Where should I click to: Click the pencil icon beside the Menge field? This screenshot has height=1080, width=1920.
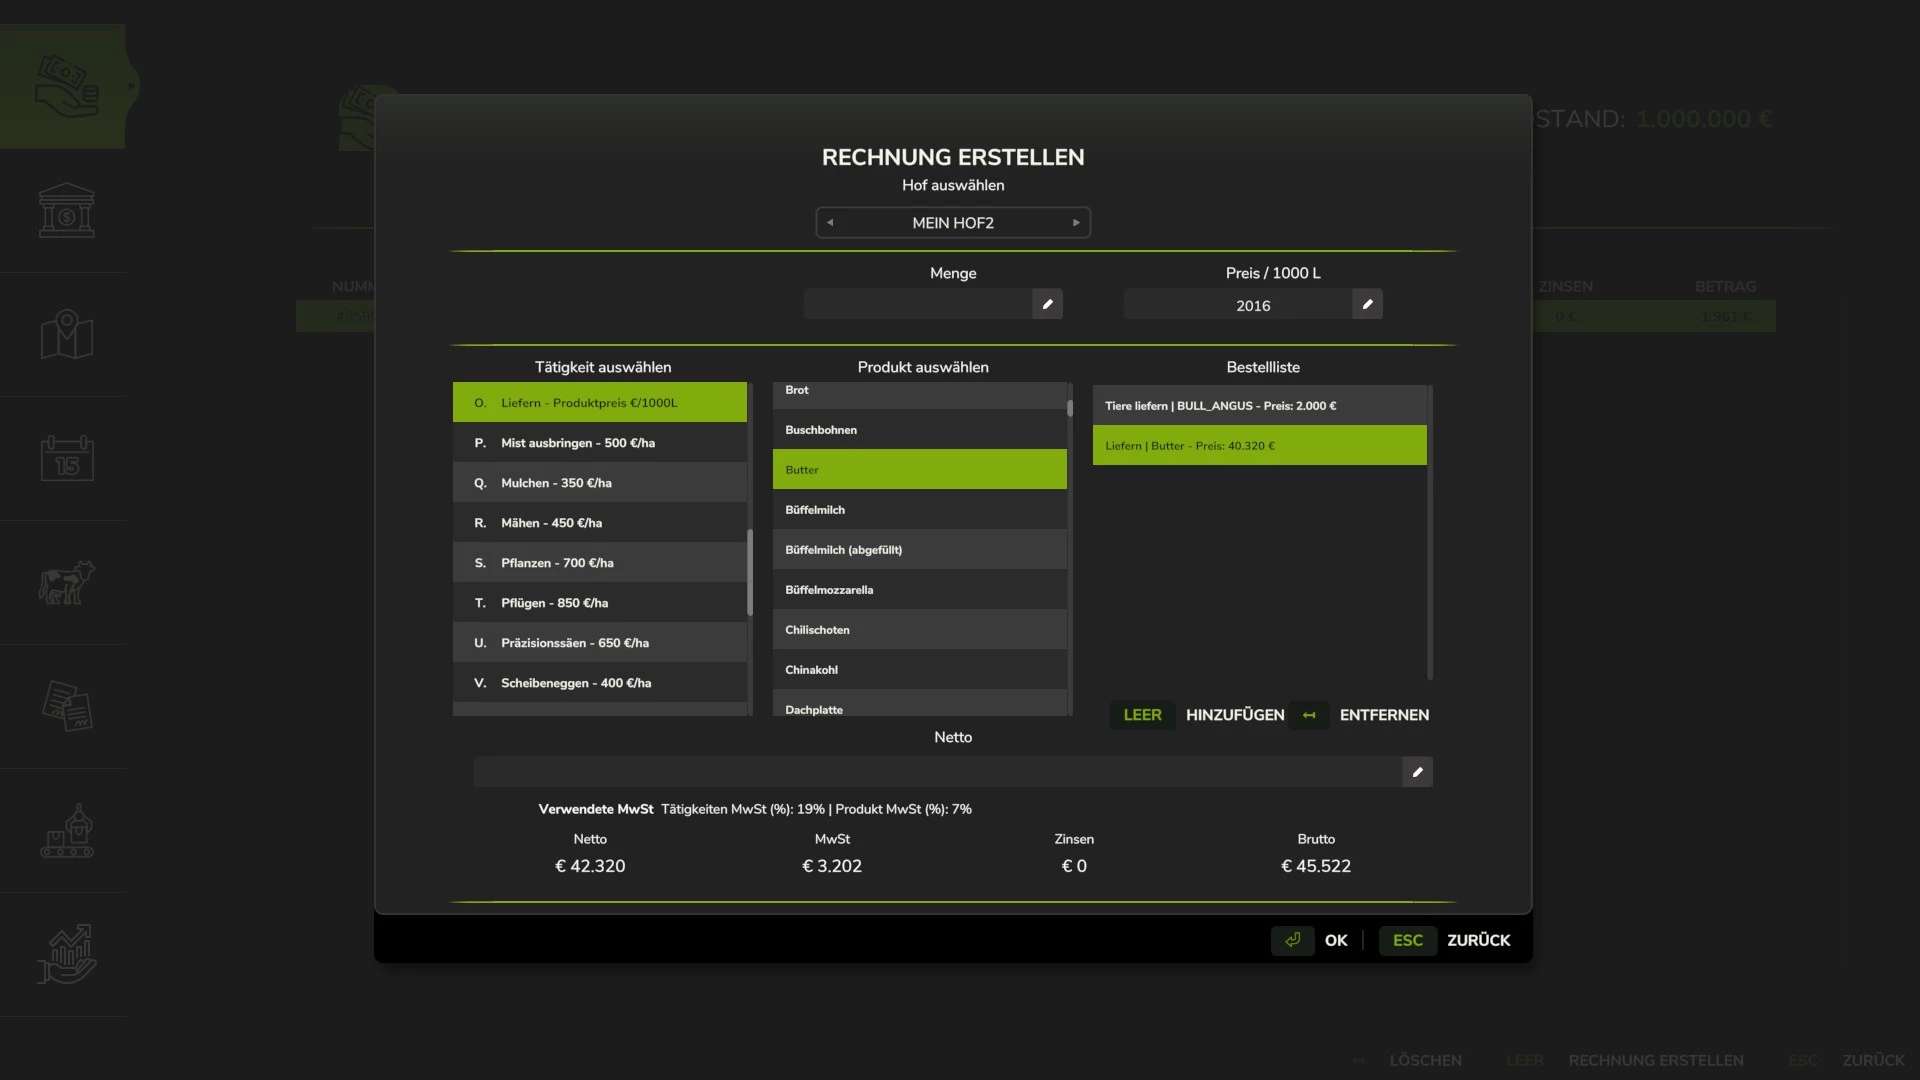(x=1047, y=304)
